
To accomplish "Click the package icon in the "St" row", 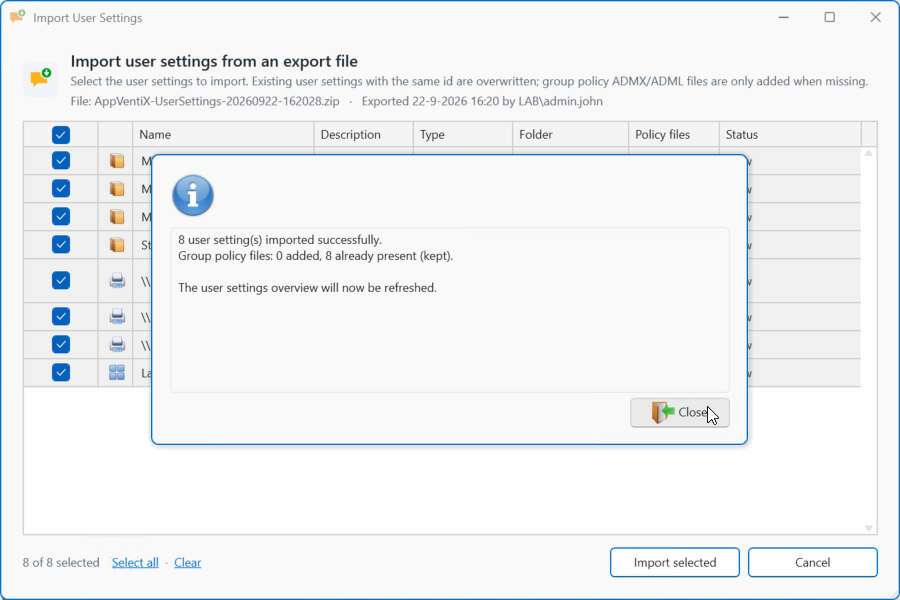I will [x=117, y=245].
